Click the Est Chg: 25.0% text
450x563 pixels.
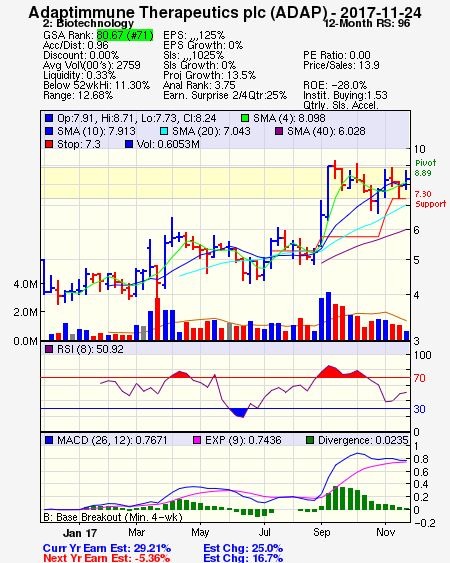point(243,549)
